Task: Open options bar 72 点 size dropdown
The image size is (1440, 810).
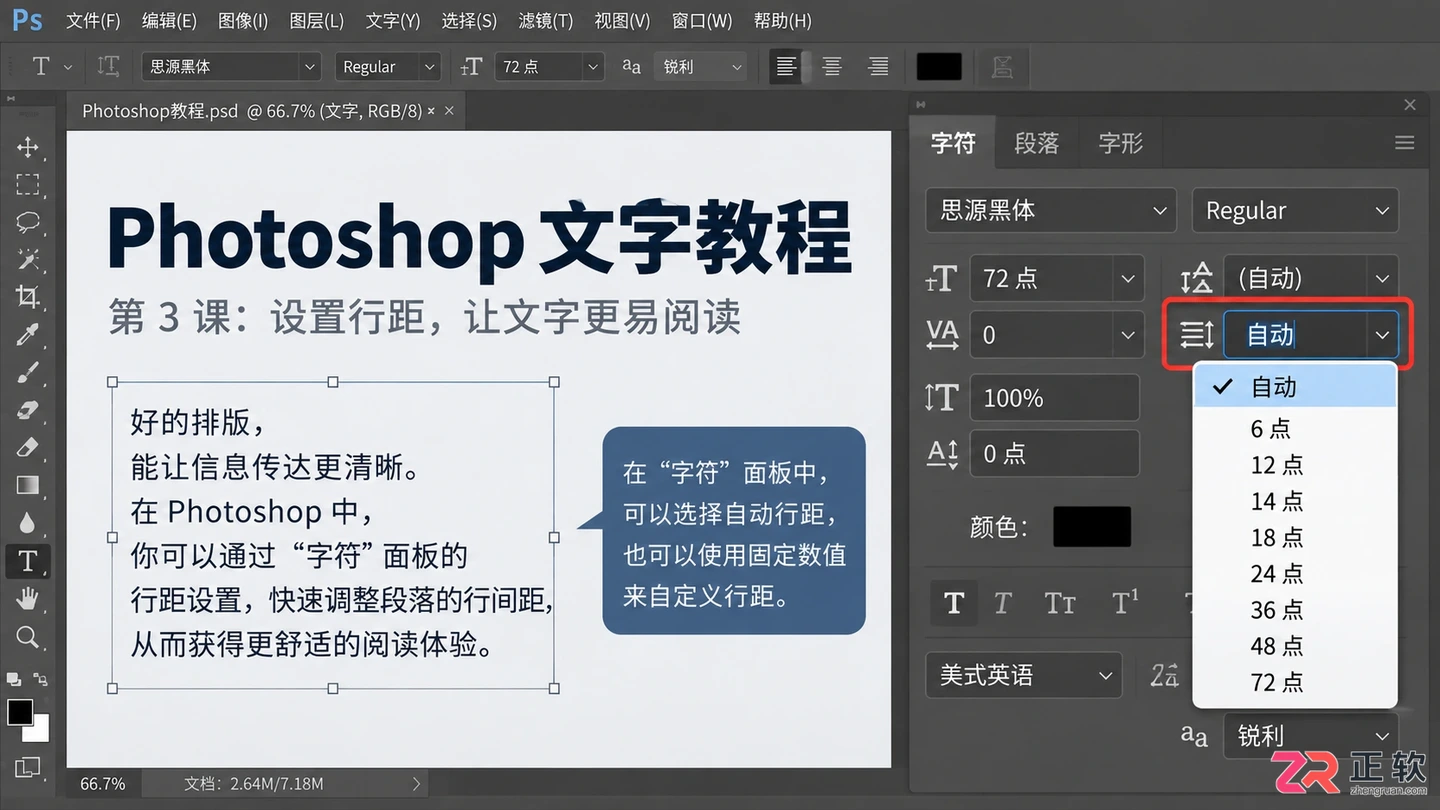Action: (x=549, y=67)
